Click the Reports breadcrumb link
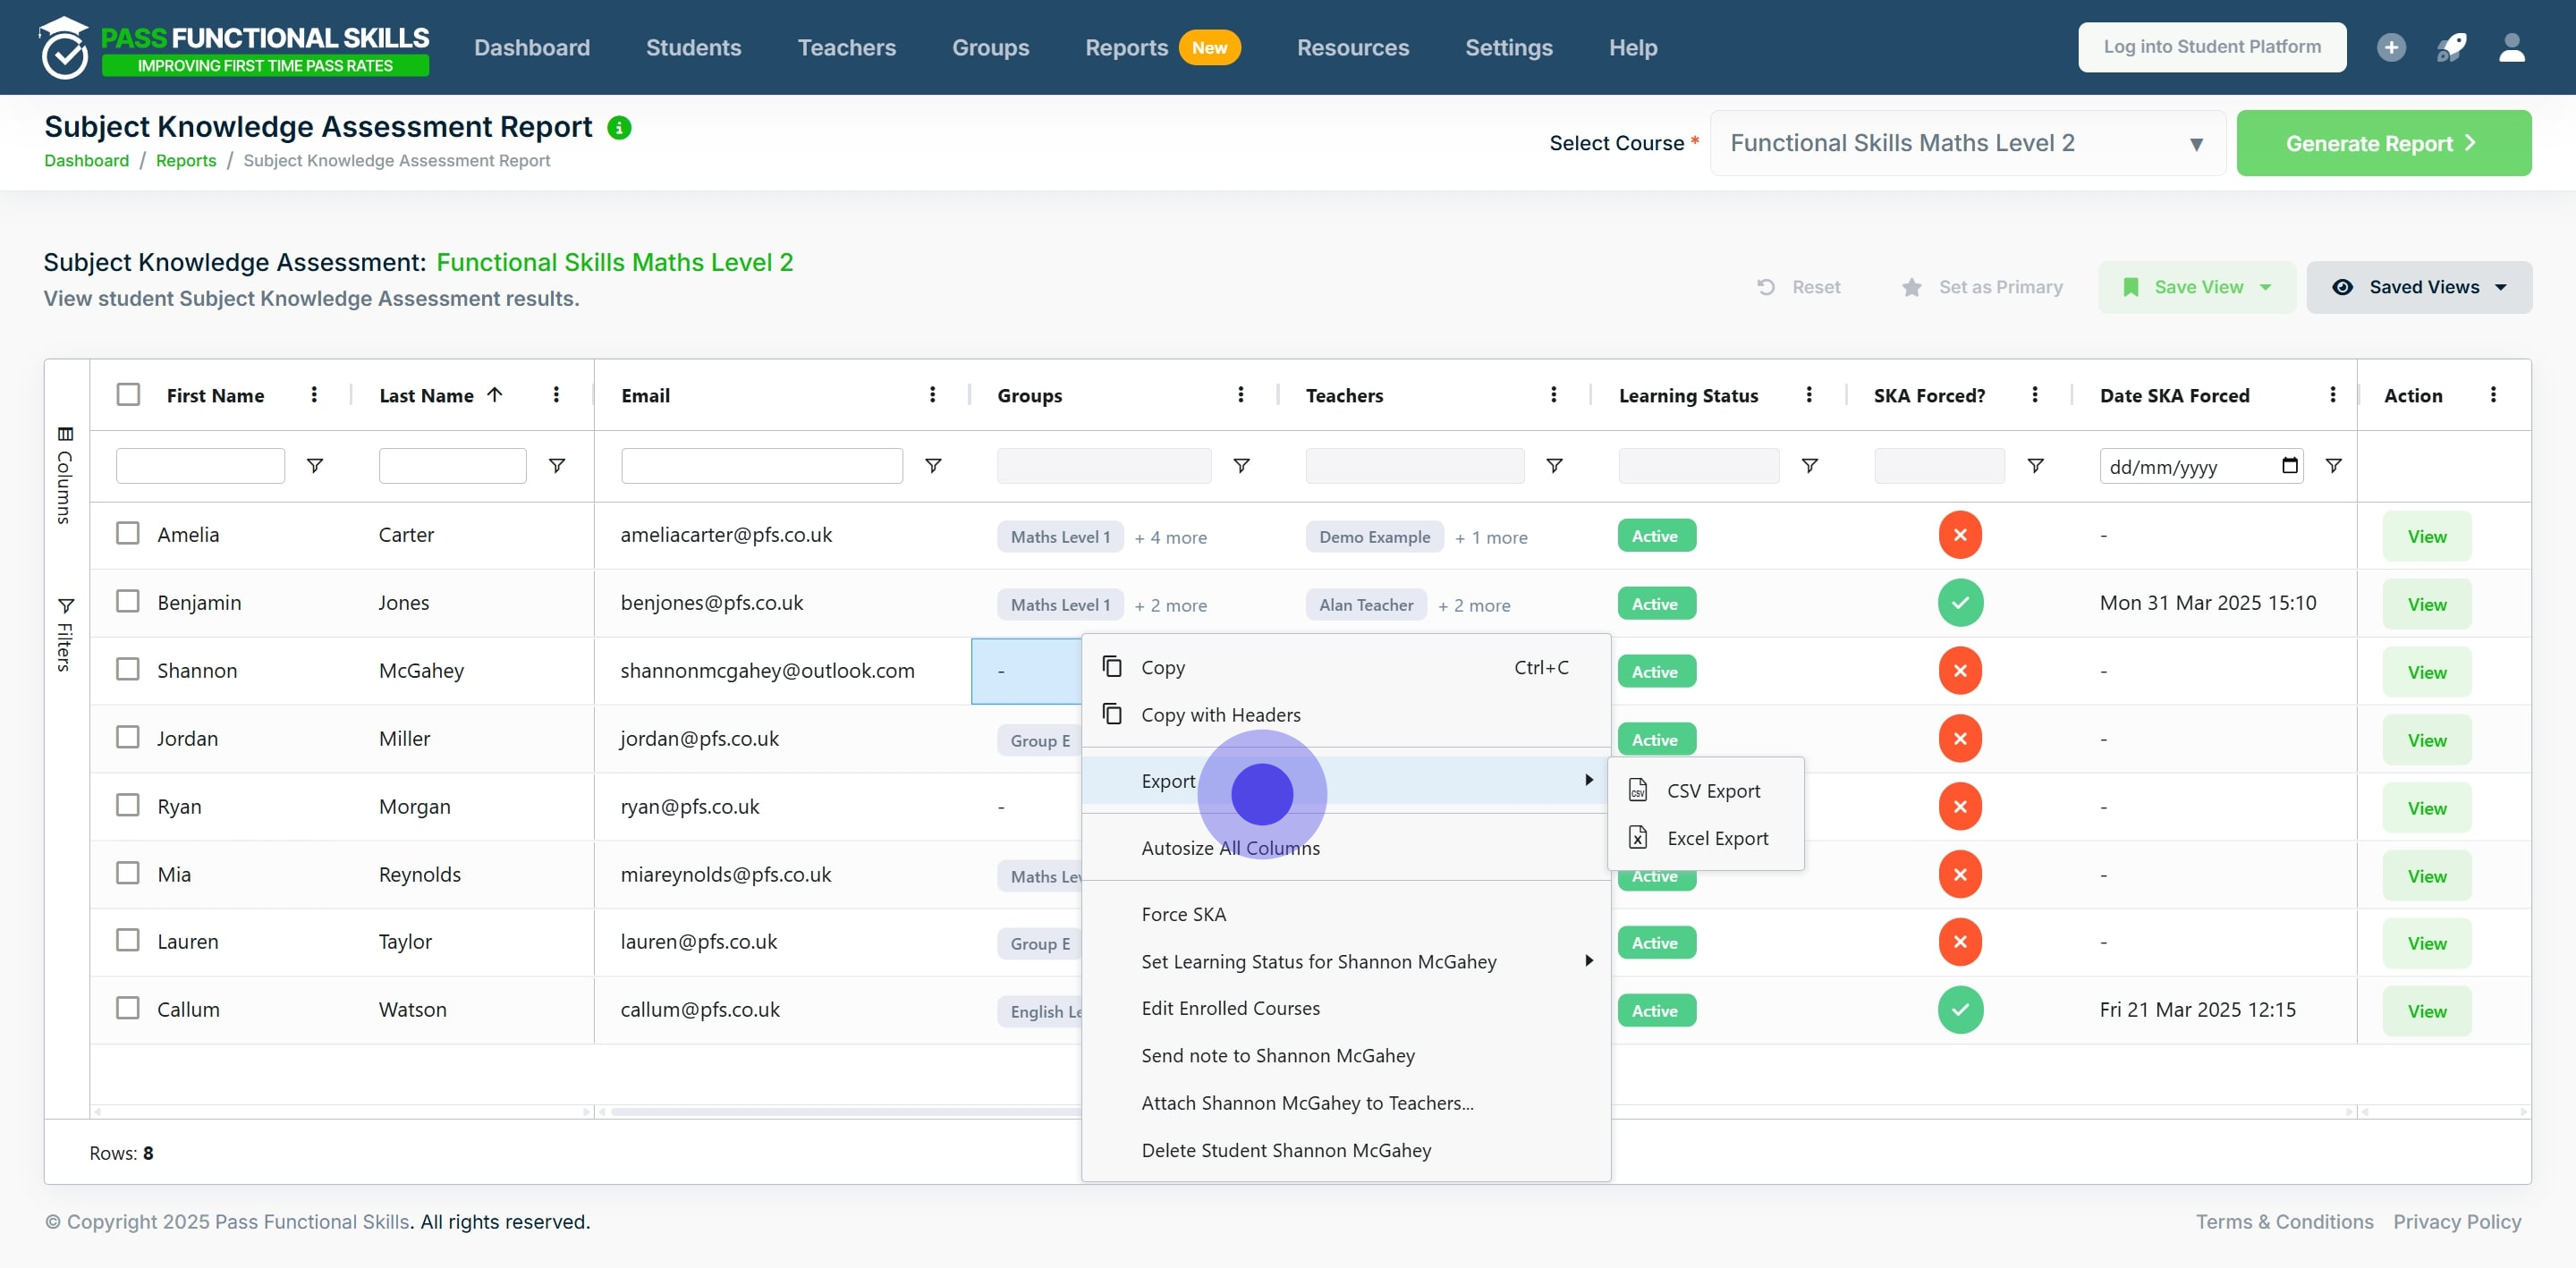The width and height of the screenshot is (2576, 1268). point(186,161)
